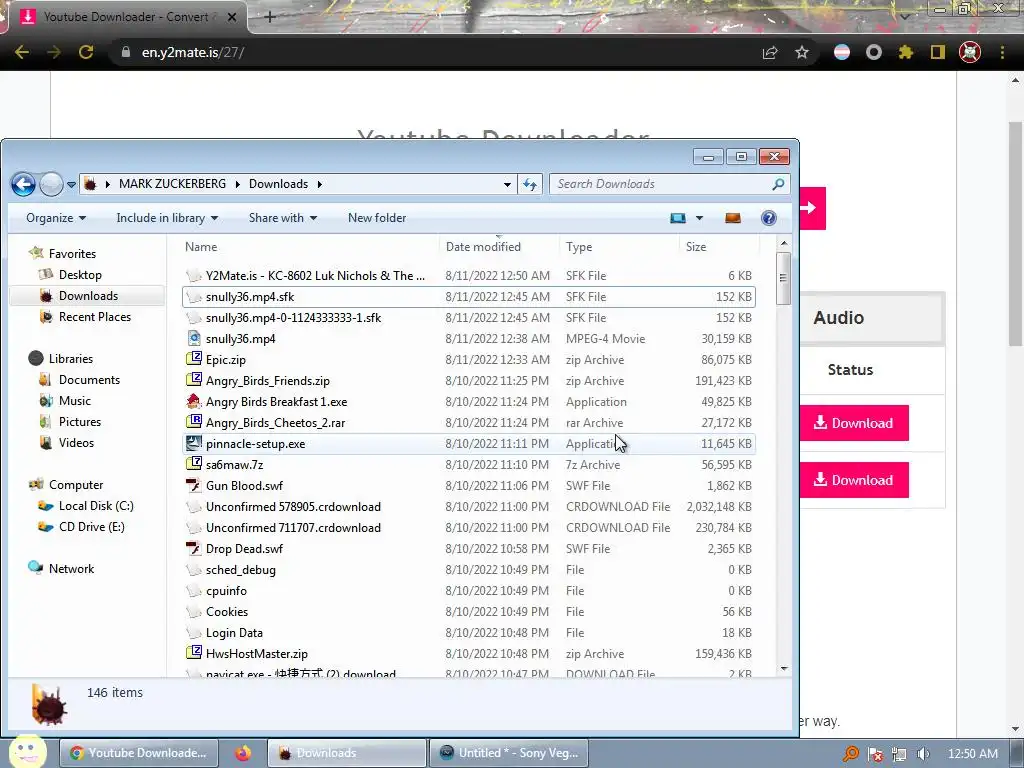Select the Drop Dead.swf flash file icon

point(193,549)
